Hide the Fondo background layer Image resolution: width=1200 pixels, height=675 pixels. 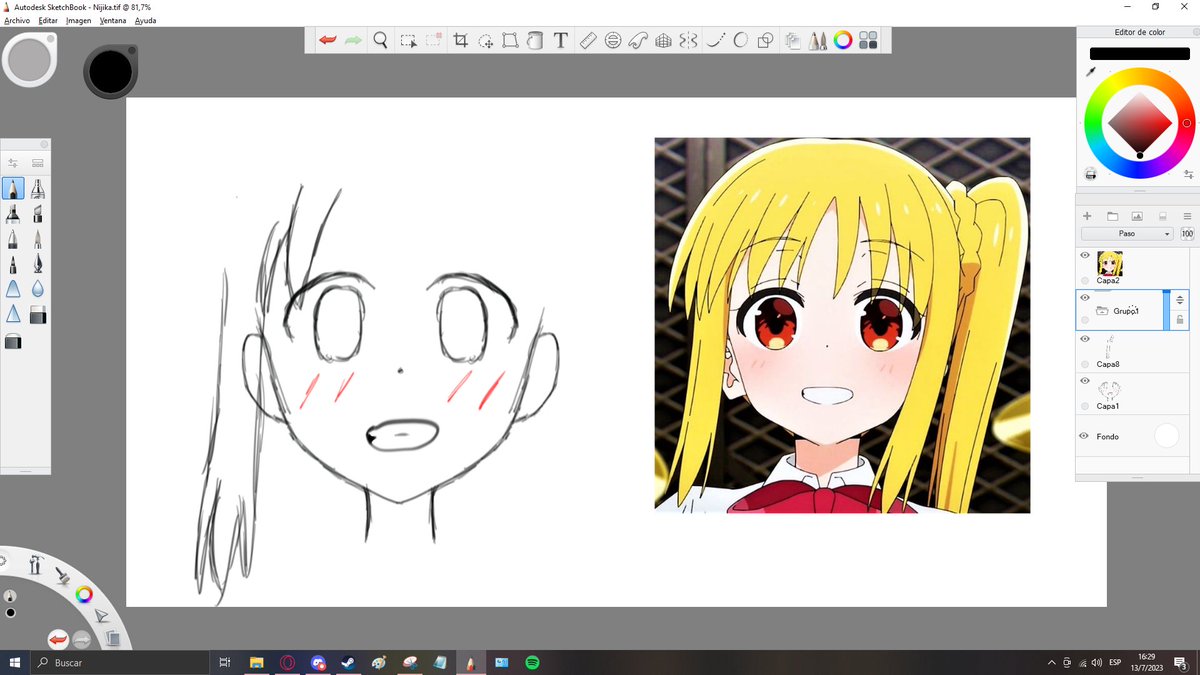click(x=1085, y=436)
